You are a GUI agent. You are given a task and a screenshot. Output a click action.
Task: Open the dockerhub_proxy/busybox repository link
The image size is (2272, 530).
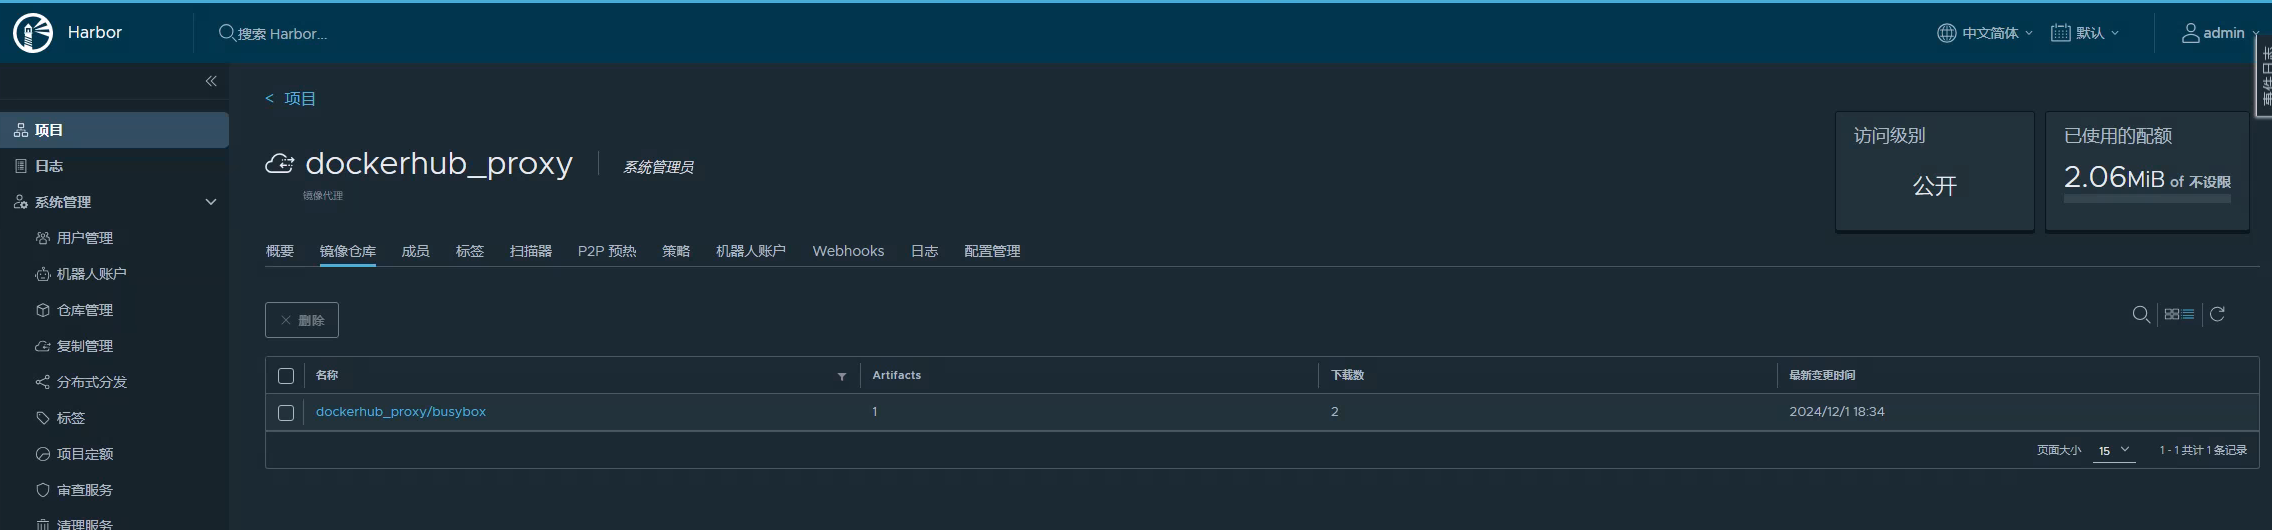tap(401, 412)
